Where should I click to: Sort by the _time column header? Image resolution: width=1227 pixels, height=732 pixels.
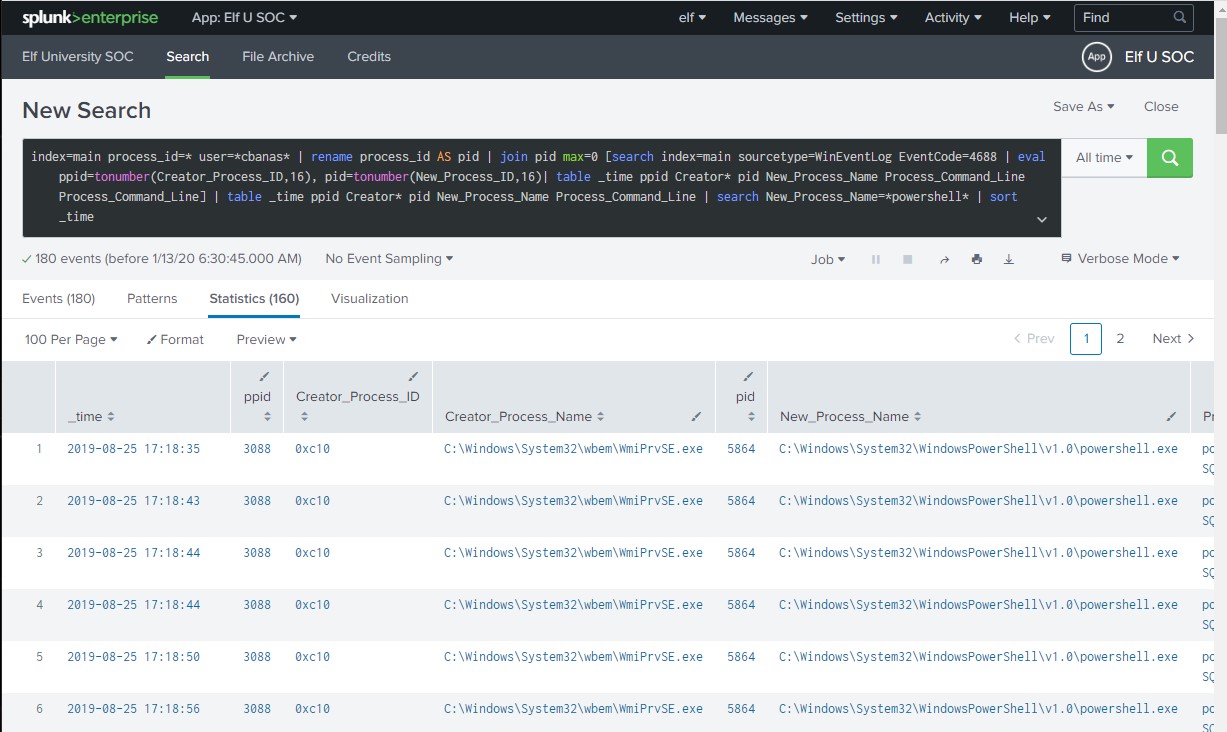[x=90, y=416]
